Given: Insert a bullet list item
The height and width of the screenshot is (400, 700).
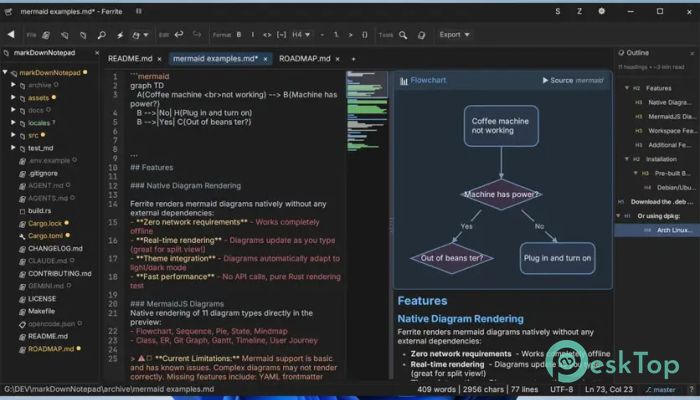Looking at the screenshot, I should tap(322, 34).
